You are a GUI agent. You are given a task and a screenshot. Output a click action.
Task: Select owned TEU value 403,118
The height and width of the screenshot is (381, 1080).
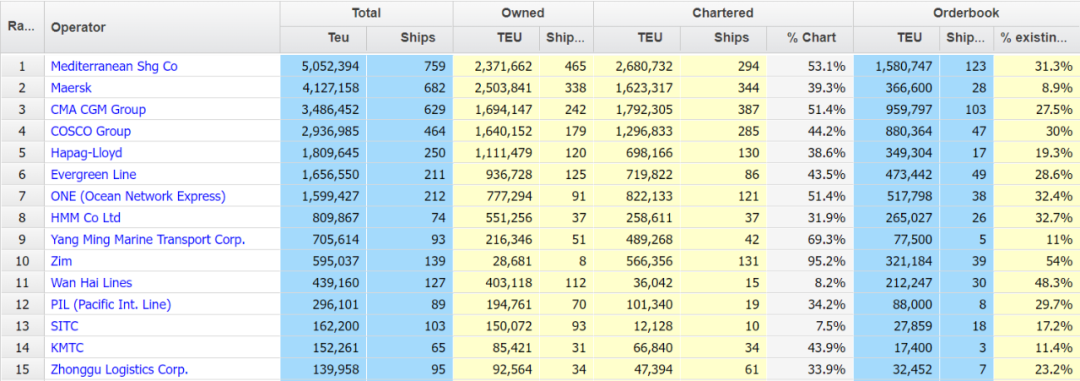509,282
